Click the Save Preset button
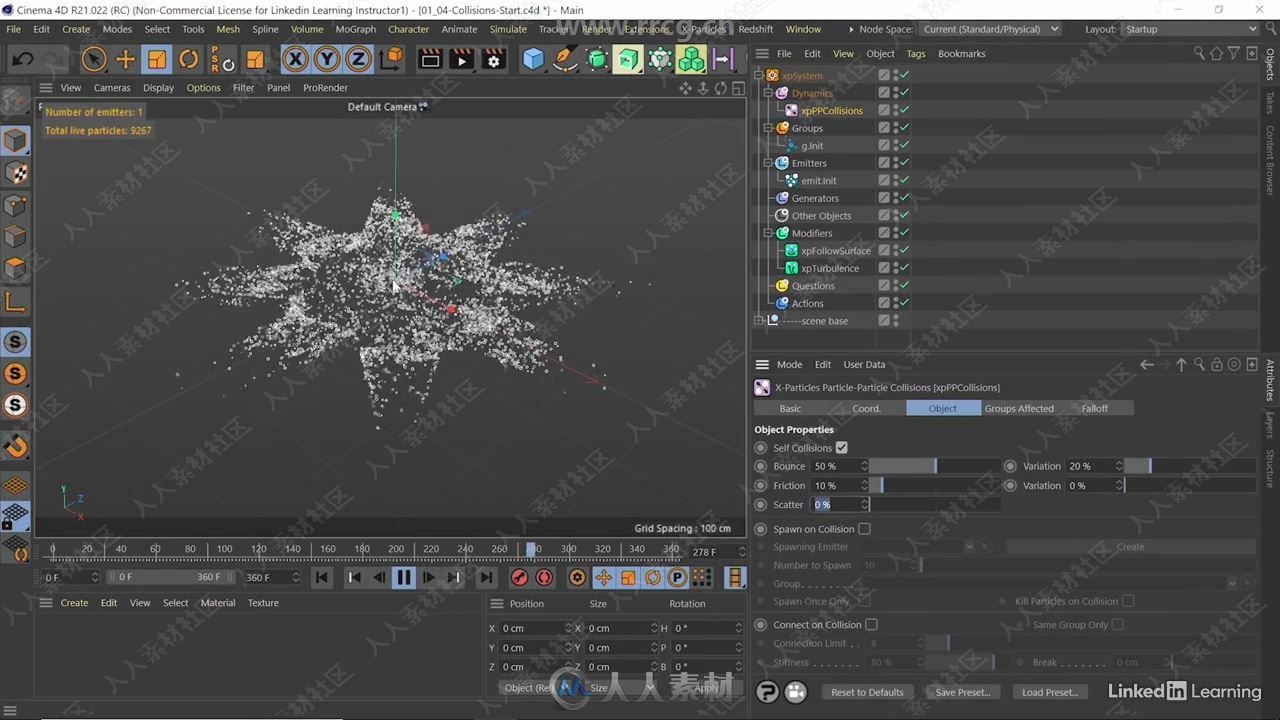This screenshot has width=1280, height=720. coord(962,692)
